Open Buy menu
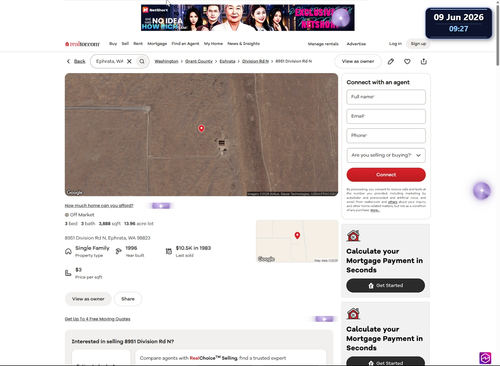The height and width of the screenshot is (366, 500). 113,44
